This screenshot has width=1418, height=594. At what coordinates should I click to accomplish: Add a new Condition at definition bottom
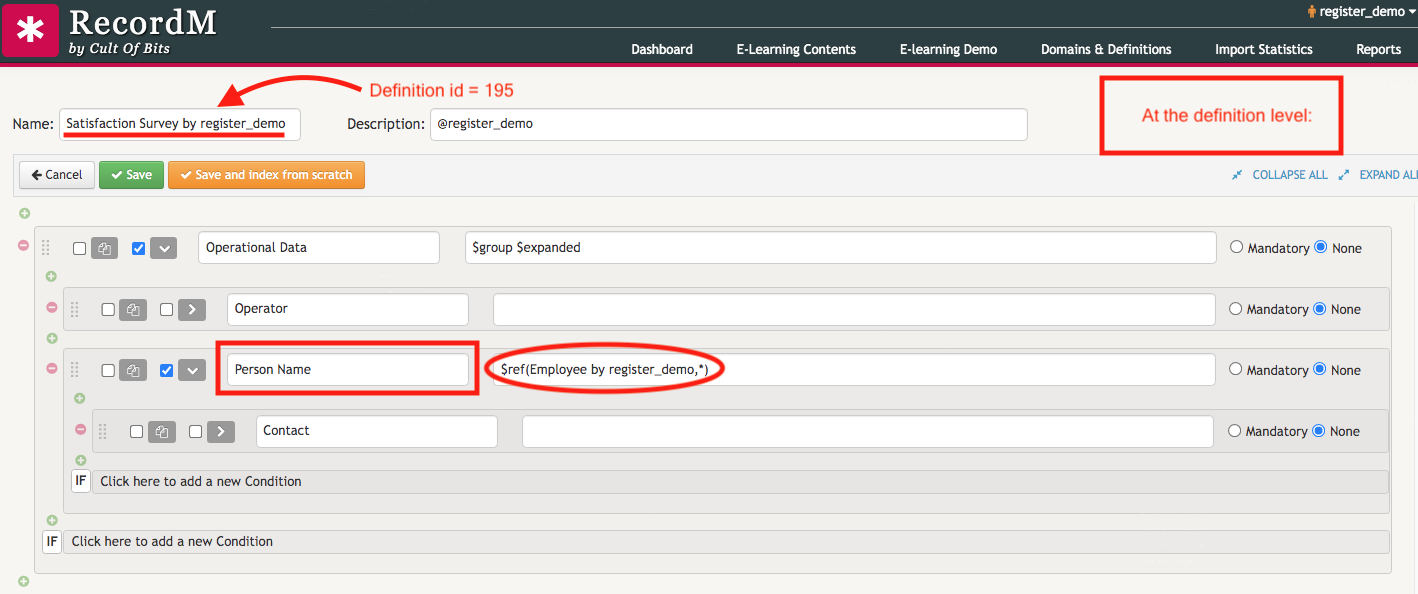coord(726,542)
